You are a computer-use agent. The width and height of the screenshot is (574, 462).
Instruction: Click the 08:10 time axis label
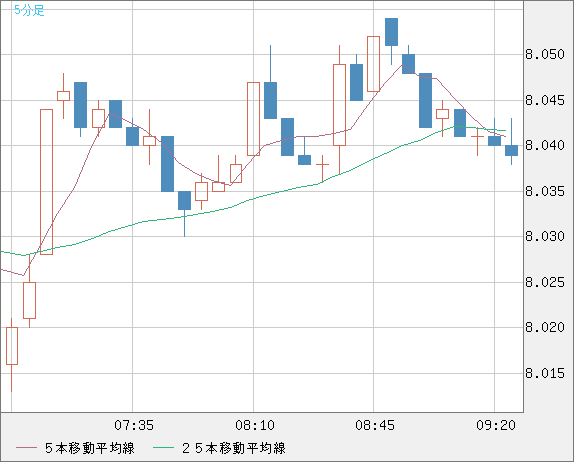pos(255,425)
